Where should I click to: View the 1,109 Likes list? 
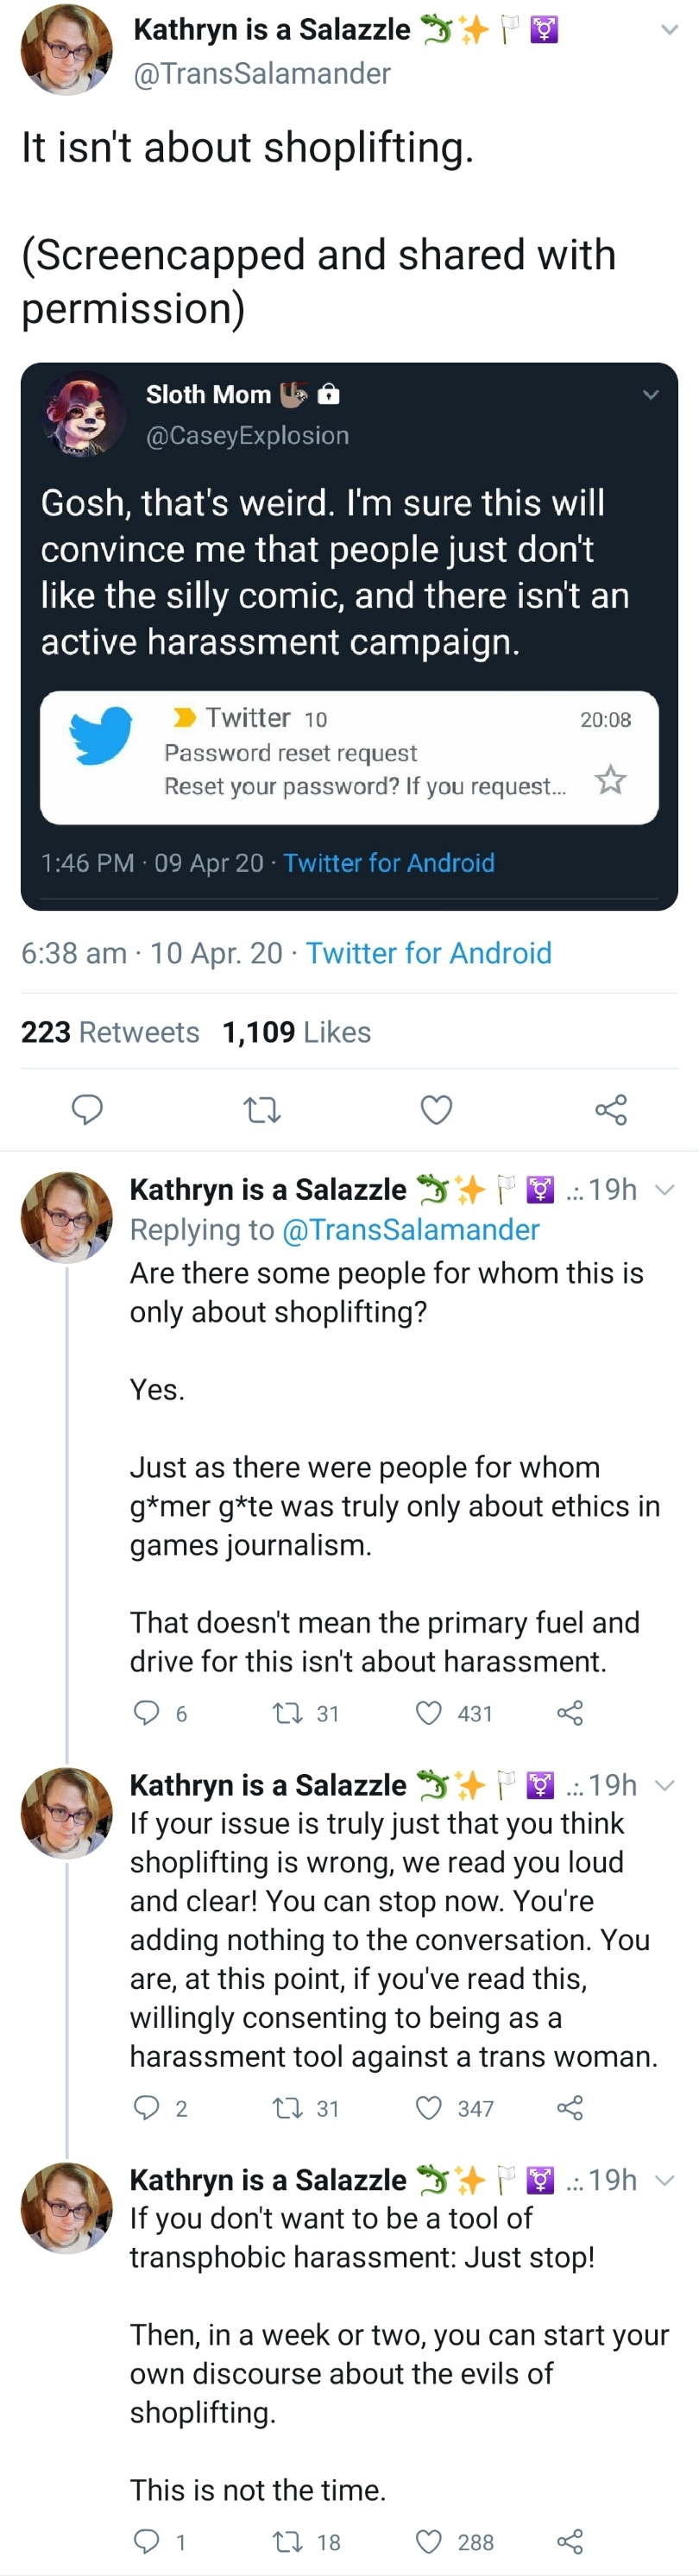297,1032
